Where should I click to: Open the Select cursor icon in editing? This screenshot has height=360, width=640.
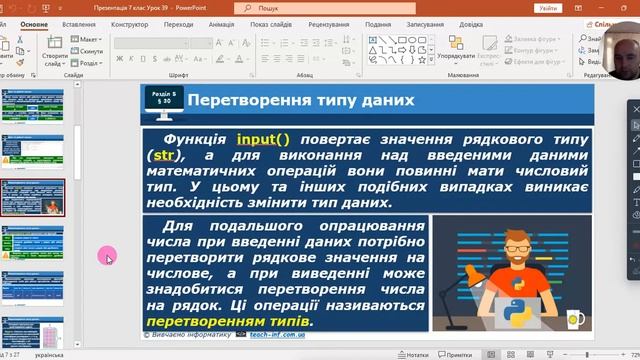tap(582, 62)
